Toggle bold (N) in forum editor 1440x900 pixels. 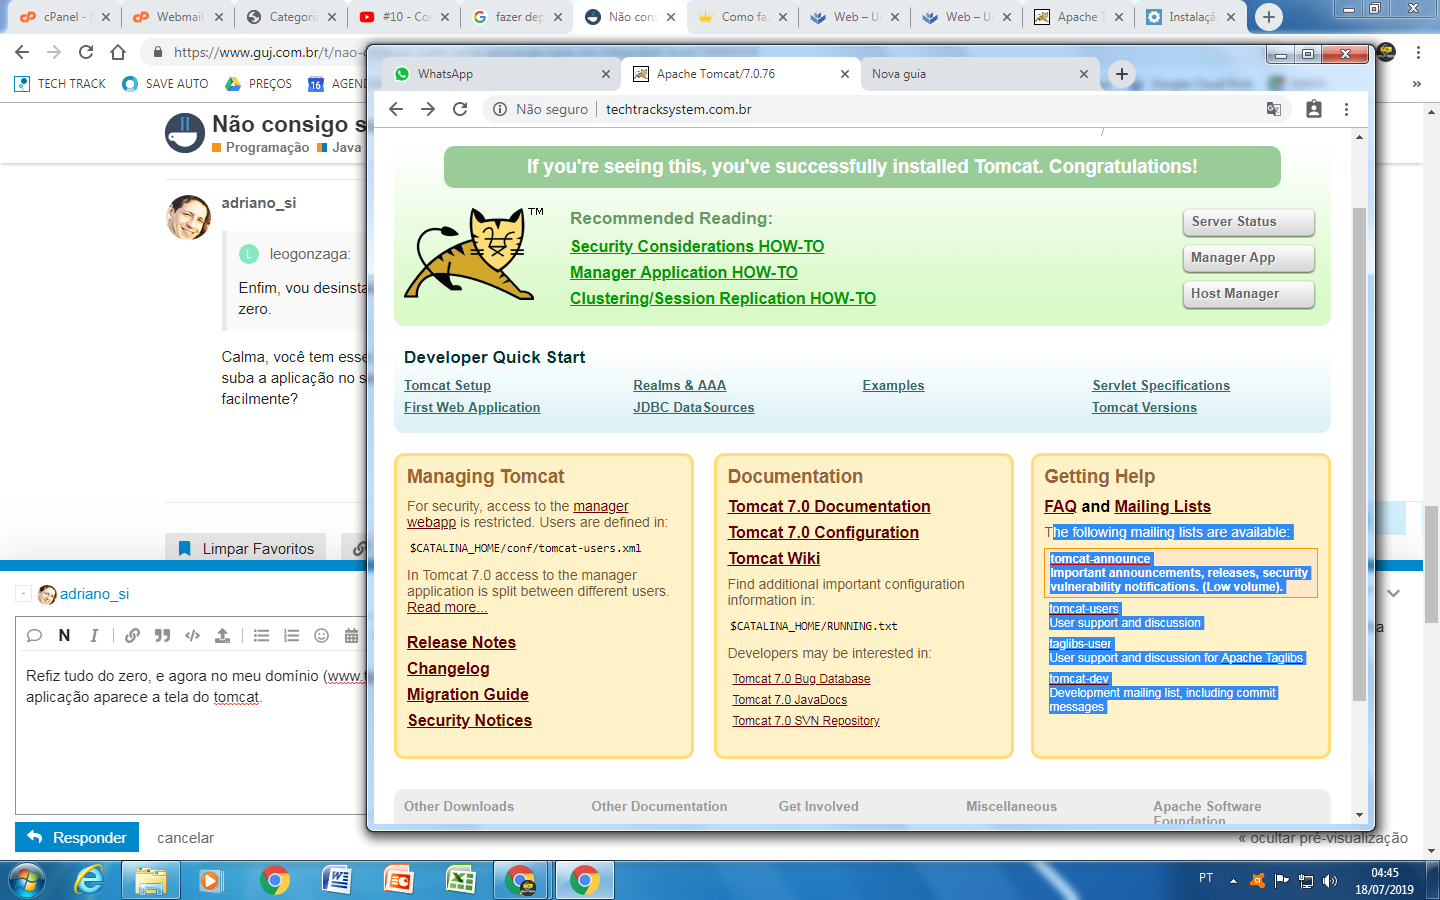pos(64,635)
